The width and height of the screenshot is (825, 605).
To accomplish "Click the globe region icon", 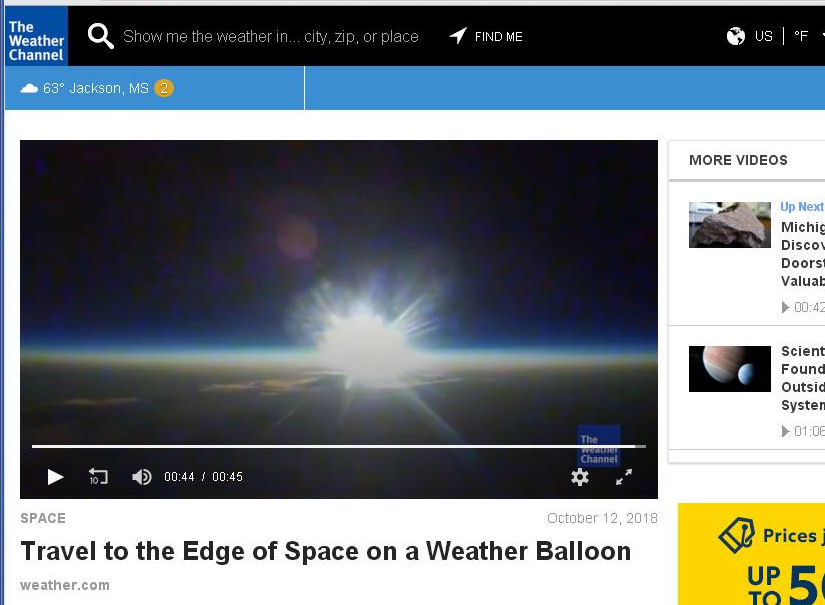I will [736, 36].
